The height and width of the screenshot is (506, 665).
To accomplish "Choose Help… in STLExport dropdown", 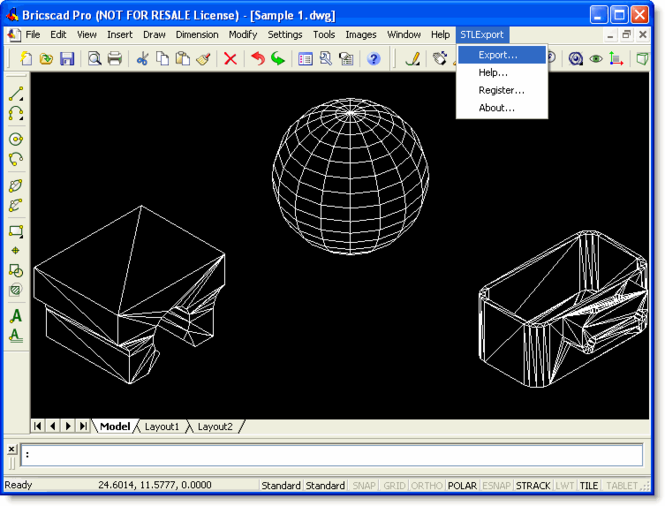I will point(502,73).
